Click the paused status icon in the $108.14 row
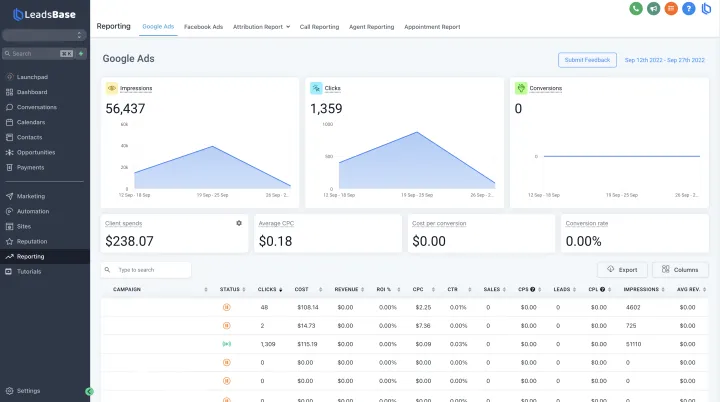The width and height of the screenshot is (720, 402). point(226,307)
